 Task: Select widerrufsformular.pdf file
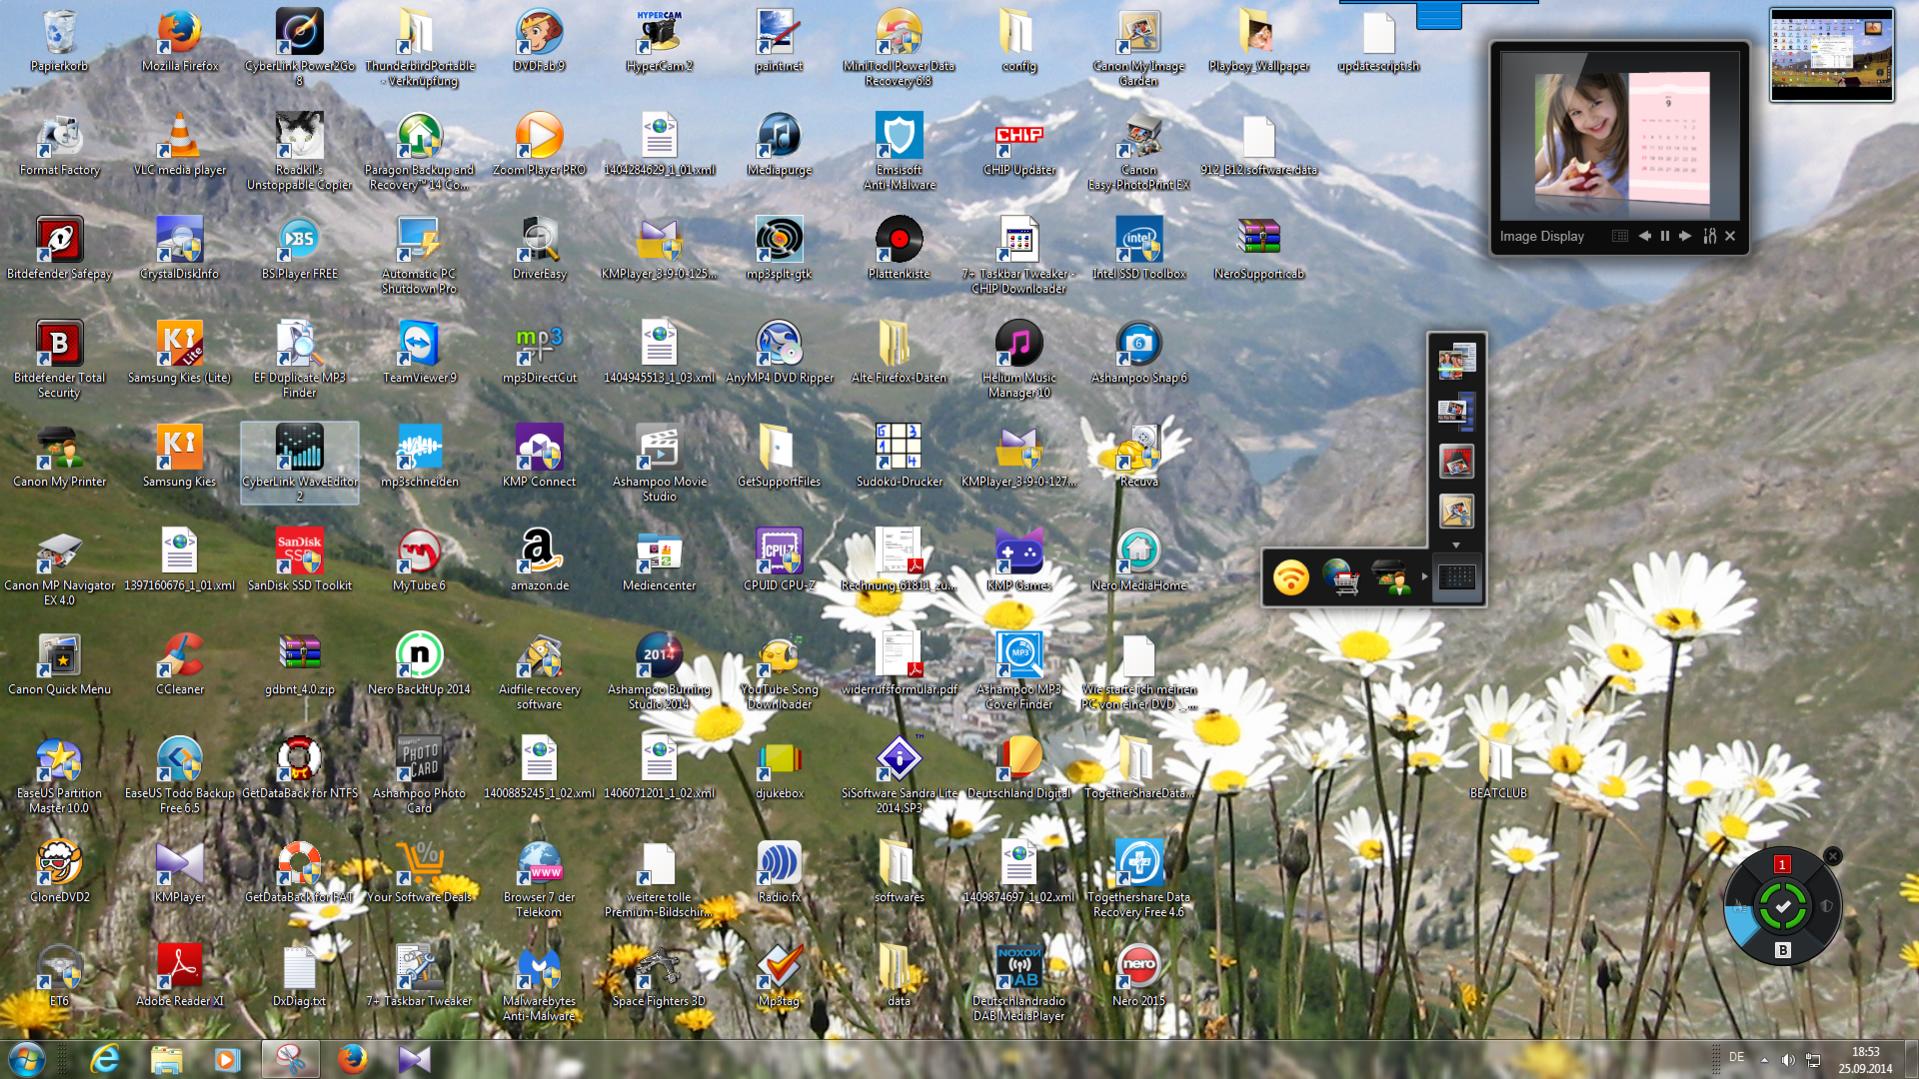[899, 665]
